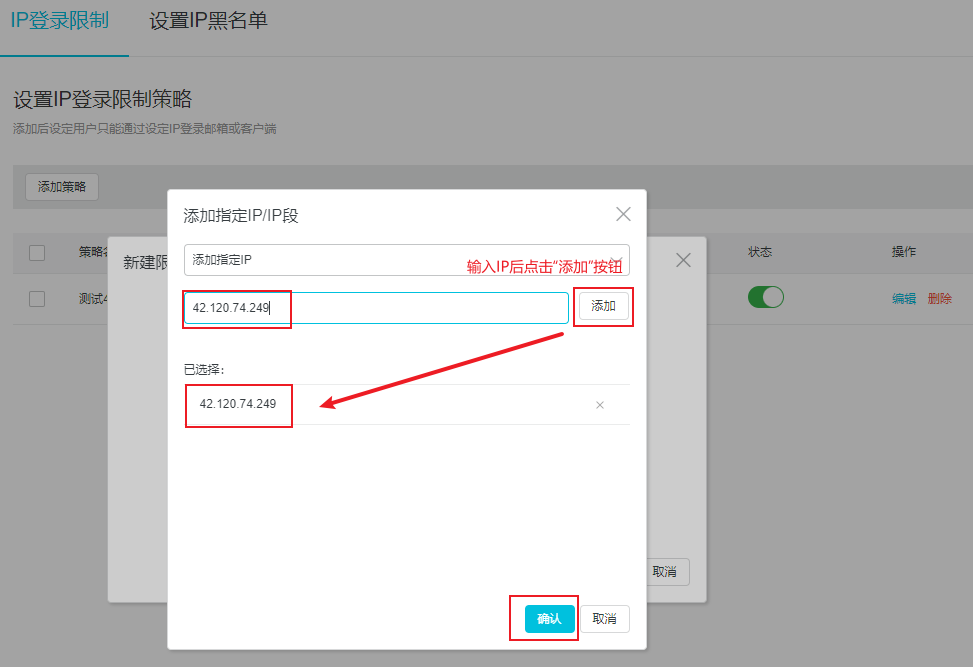
Task: Switch to the IP登录限制 tab
Action: (59, 21)
